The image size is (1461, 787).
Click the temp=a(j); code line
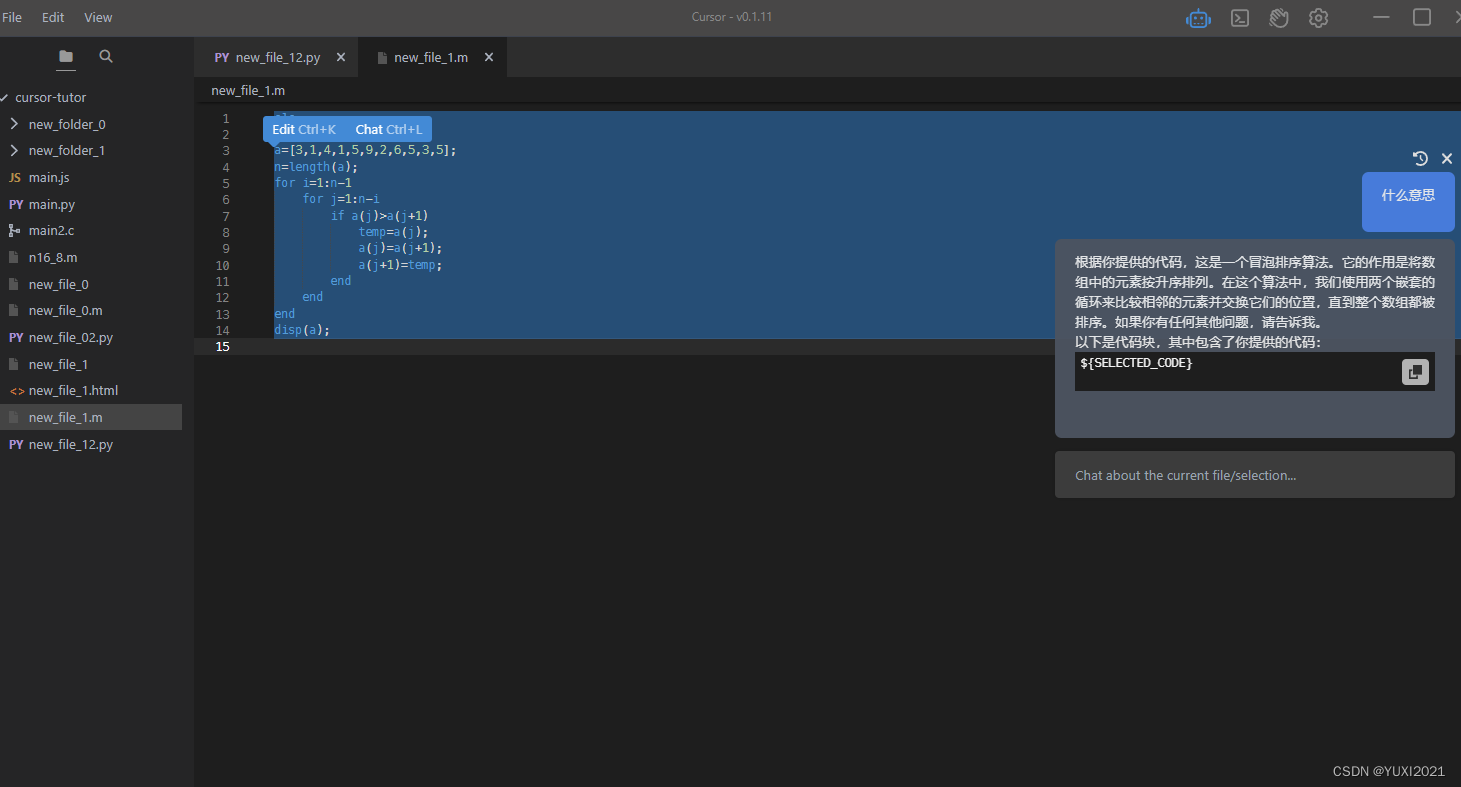point(393,232)
